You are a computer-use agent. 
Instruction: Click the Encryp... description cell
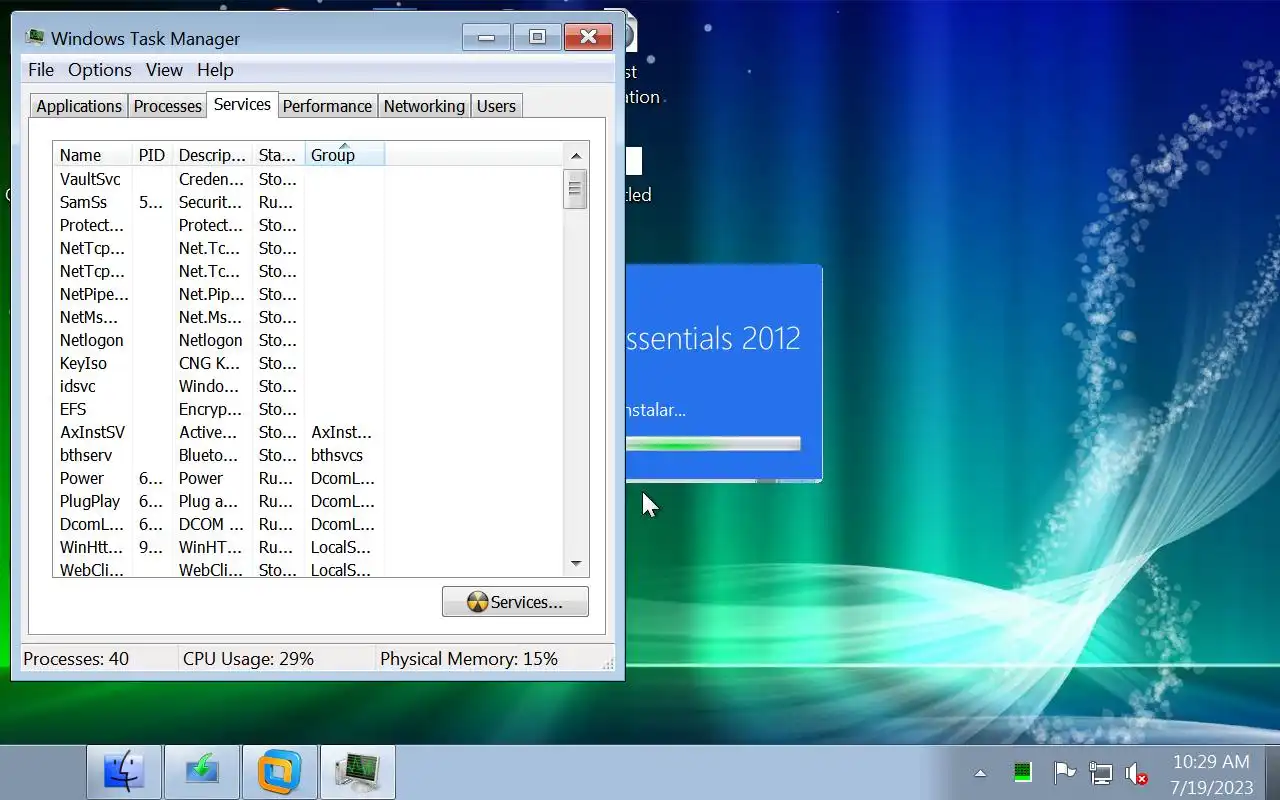211,409
